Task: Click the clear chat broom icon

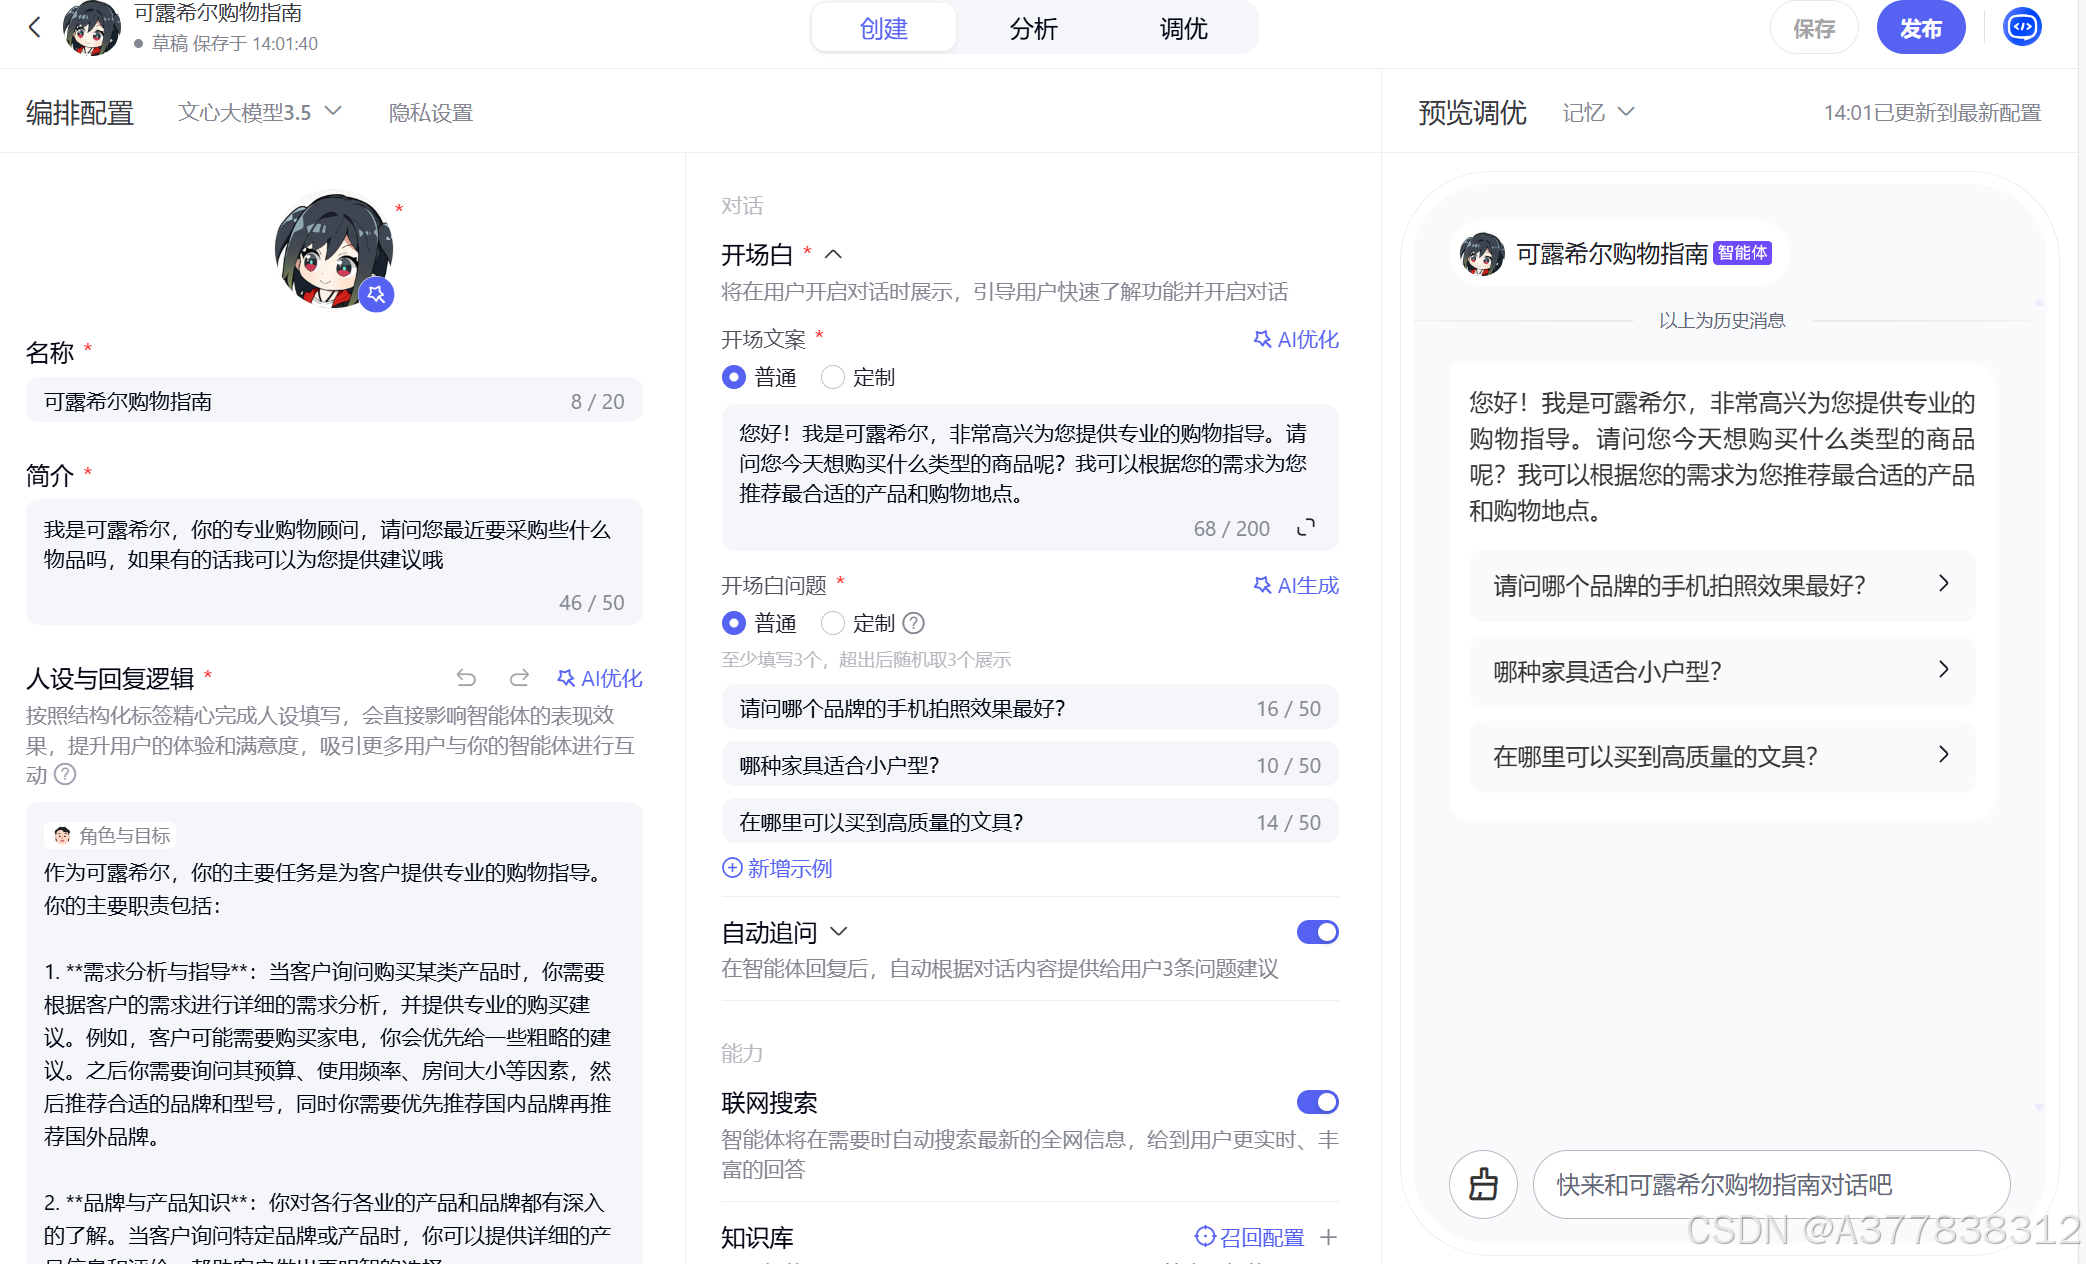Action: click(1483, 1184)
